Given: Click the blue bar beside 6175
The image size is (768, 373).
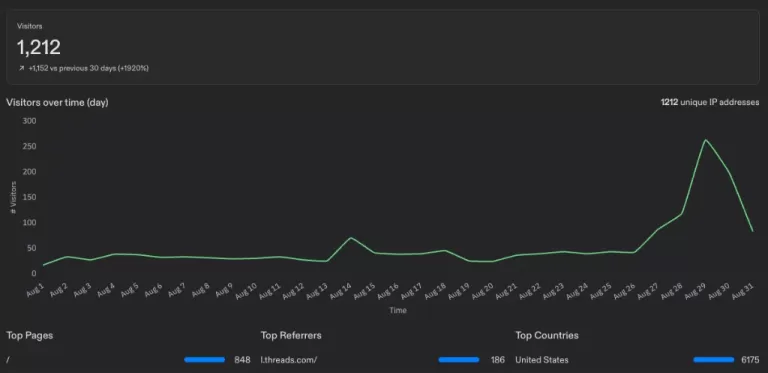Looking at the screenshot, I should click(x=714, y=360).
